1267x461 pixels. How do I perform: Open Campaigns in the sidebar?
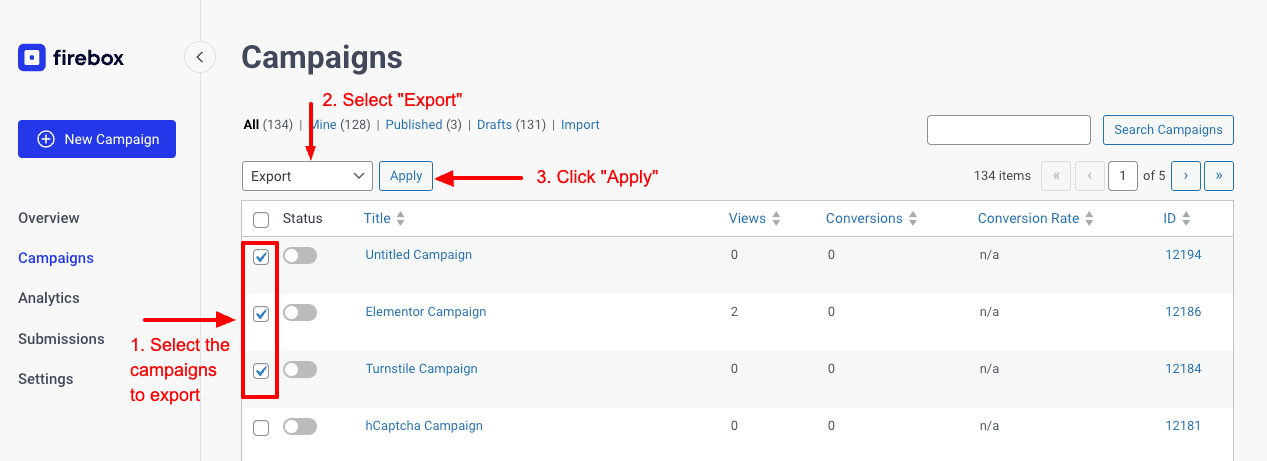click(x=56, y=258)
